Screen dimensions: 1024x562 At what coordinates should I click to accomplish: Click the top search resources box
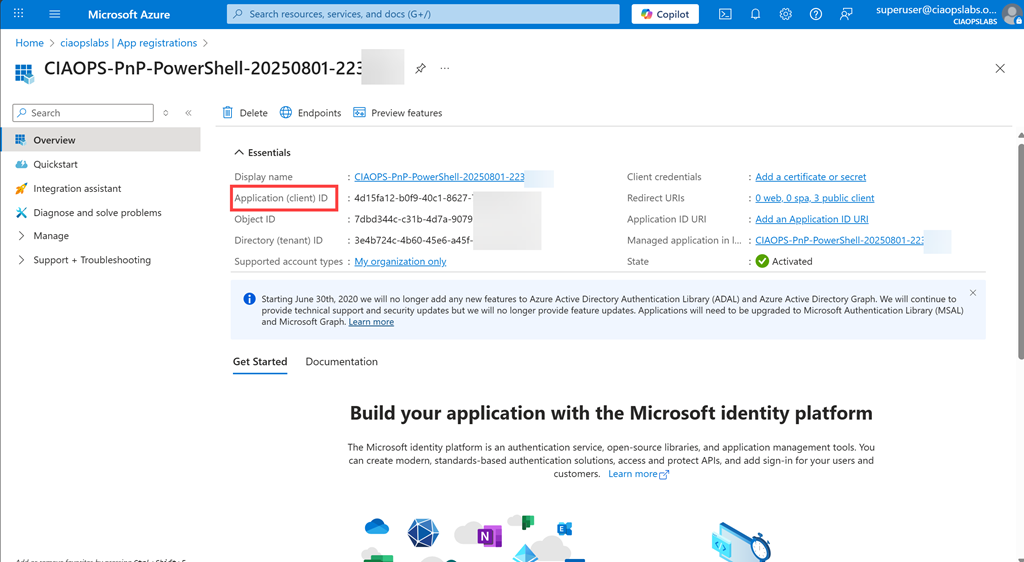click(x=423, y=14)
